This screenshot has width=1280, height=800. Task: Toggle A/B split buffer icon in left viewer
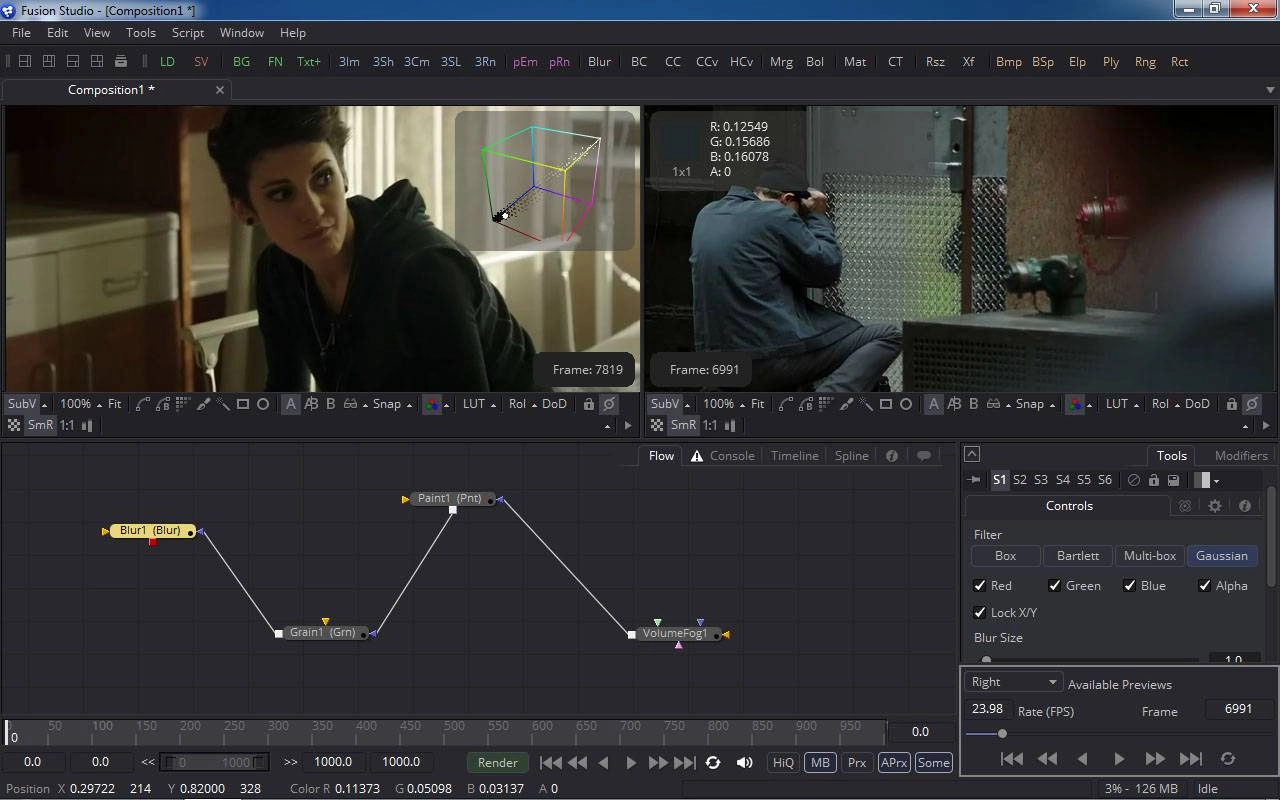point(311,404)
